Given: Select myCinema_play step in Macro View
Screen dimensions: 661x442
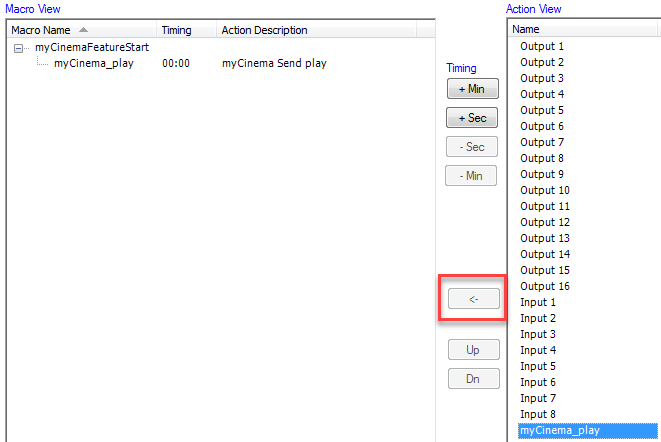Looking at the screenshot, I should pos(94,63).
